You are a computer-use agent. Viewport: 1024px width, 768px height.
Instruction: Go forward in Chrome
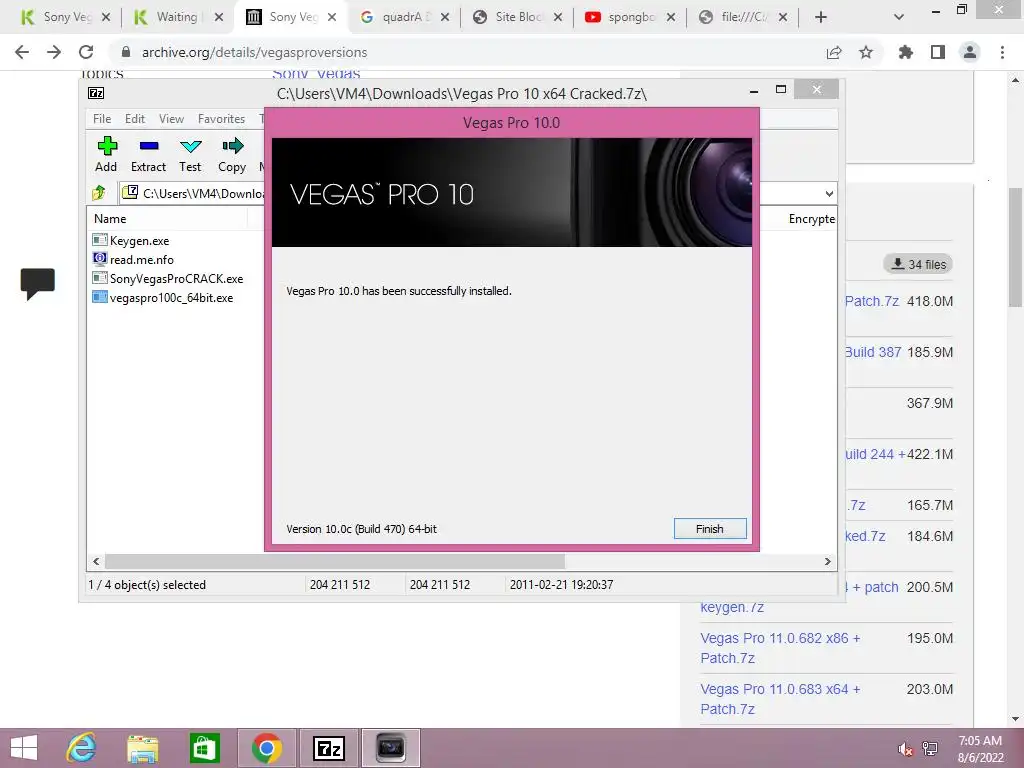54,52
